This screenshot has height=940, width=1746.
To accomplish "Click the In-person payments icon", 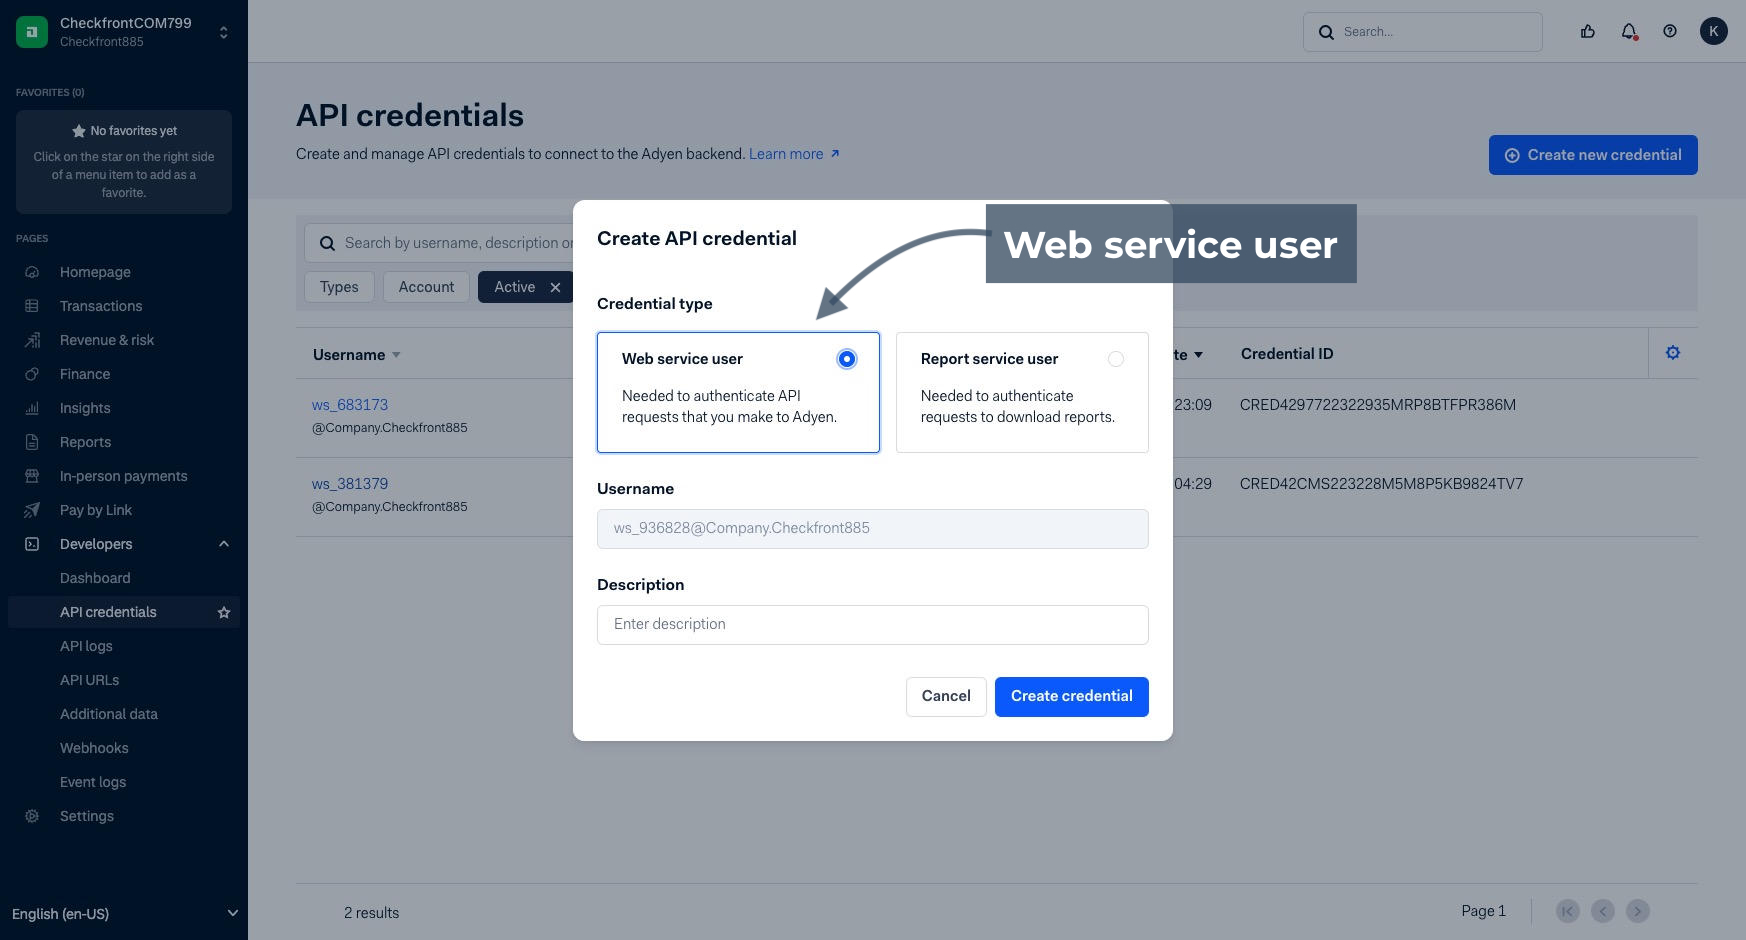I will [32, 476].
